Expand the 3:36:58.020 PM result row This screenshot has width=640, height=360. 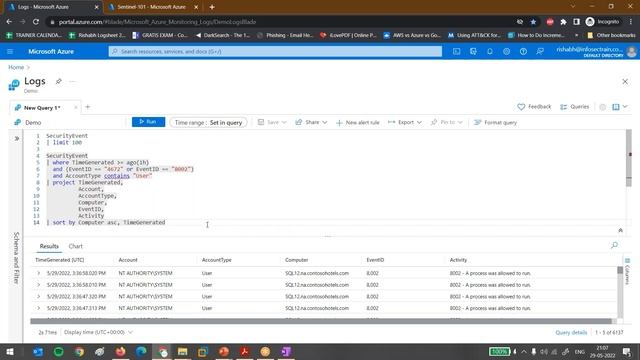pos(39,273)
